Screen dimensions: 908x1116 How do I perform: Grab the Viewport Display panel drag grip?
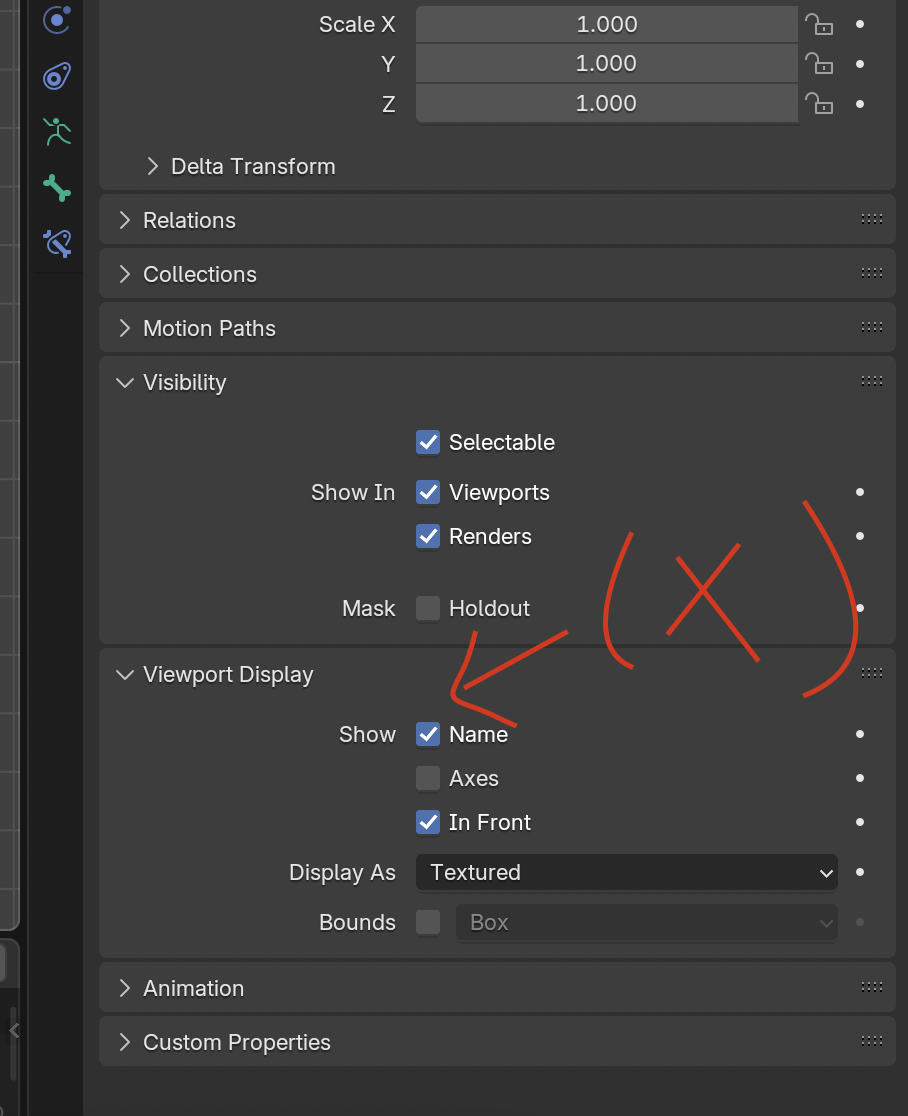pyautogui.click(x=872, y=673)
